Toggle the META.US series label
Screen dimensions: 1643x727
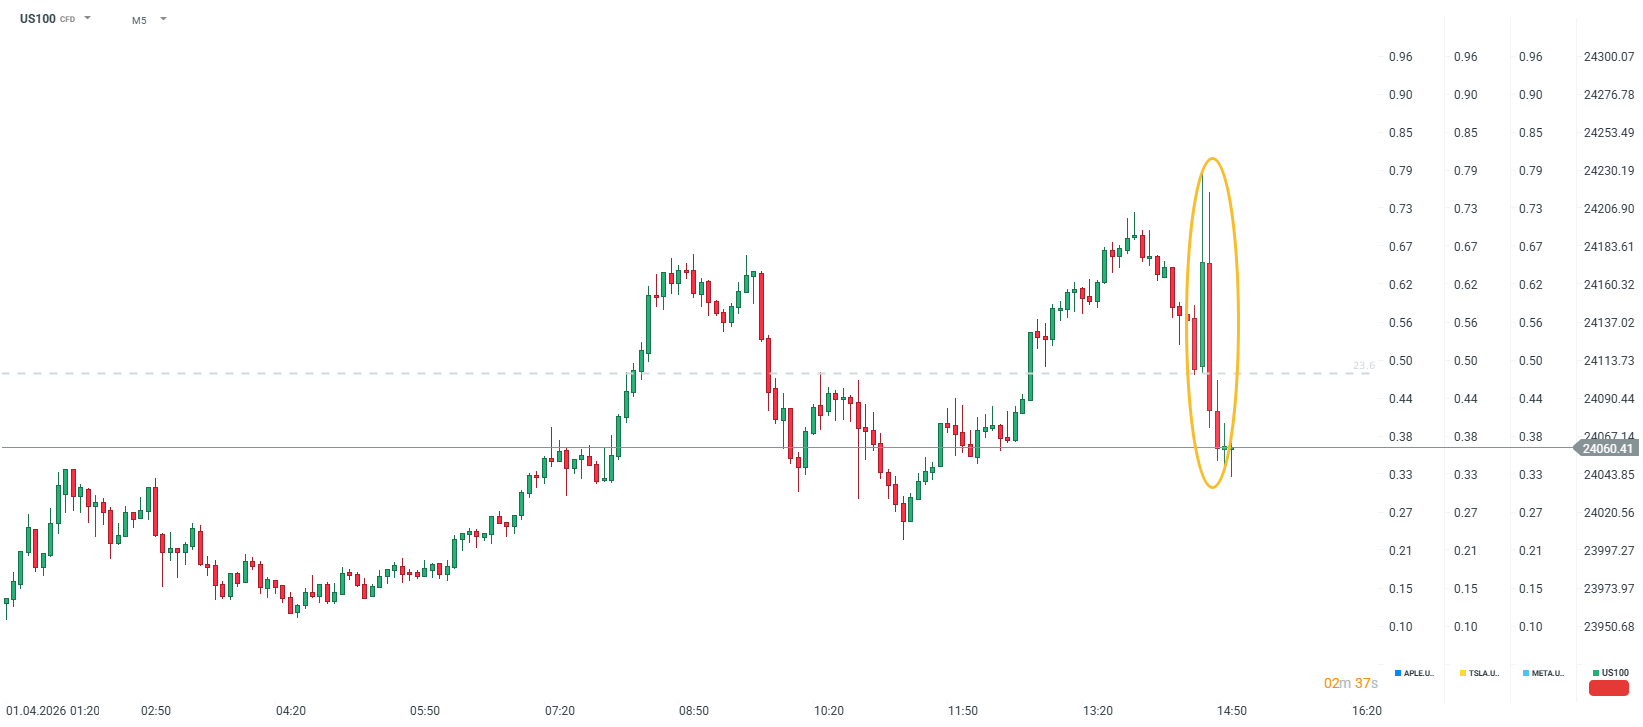pos(1548,673)
